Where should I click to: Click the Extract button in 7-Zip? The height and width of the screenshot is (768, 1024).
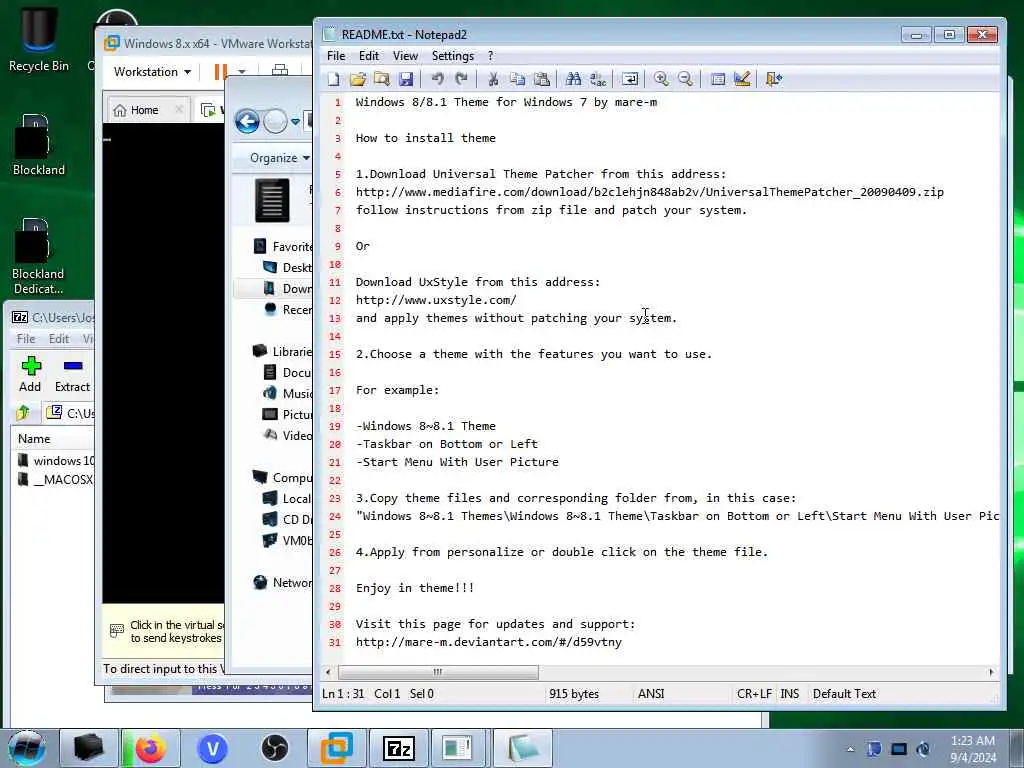(x=72, y=375)
